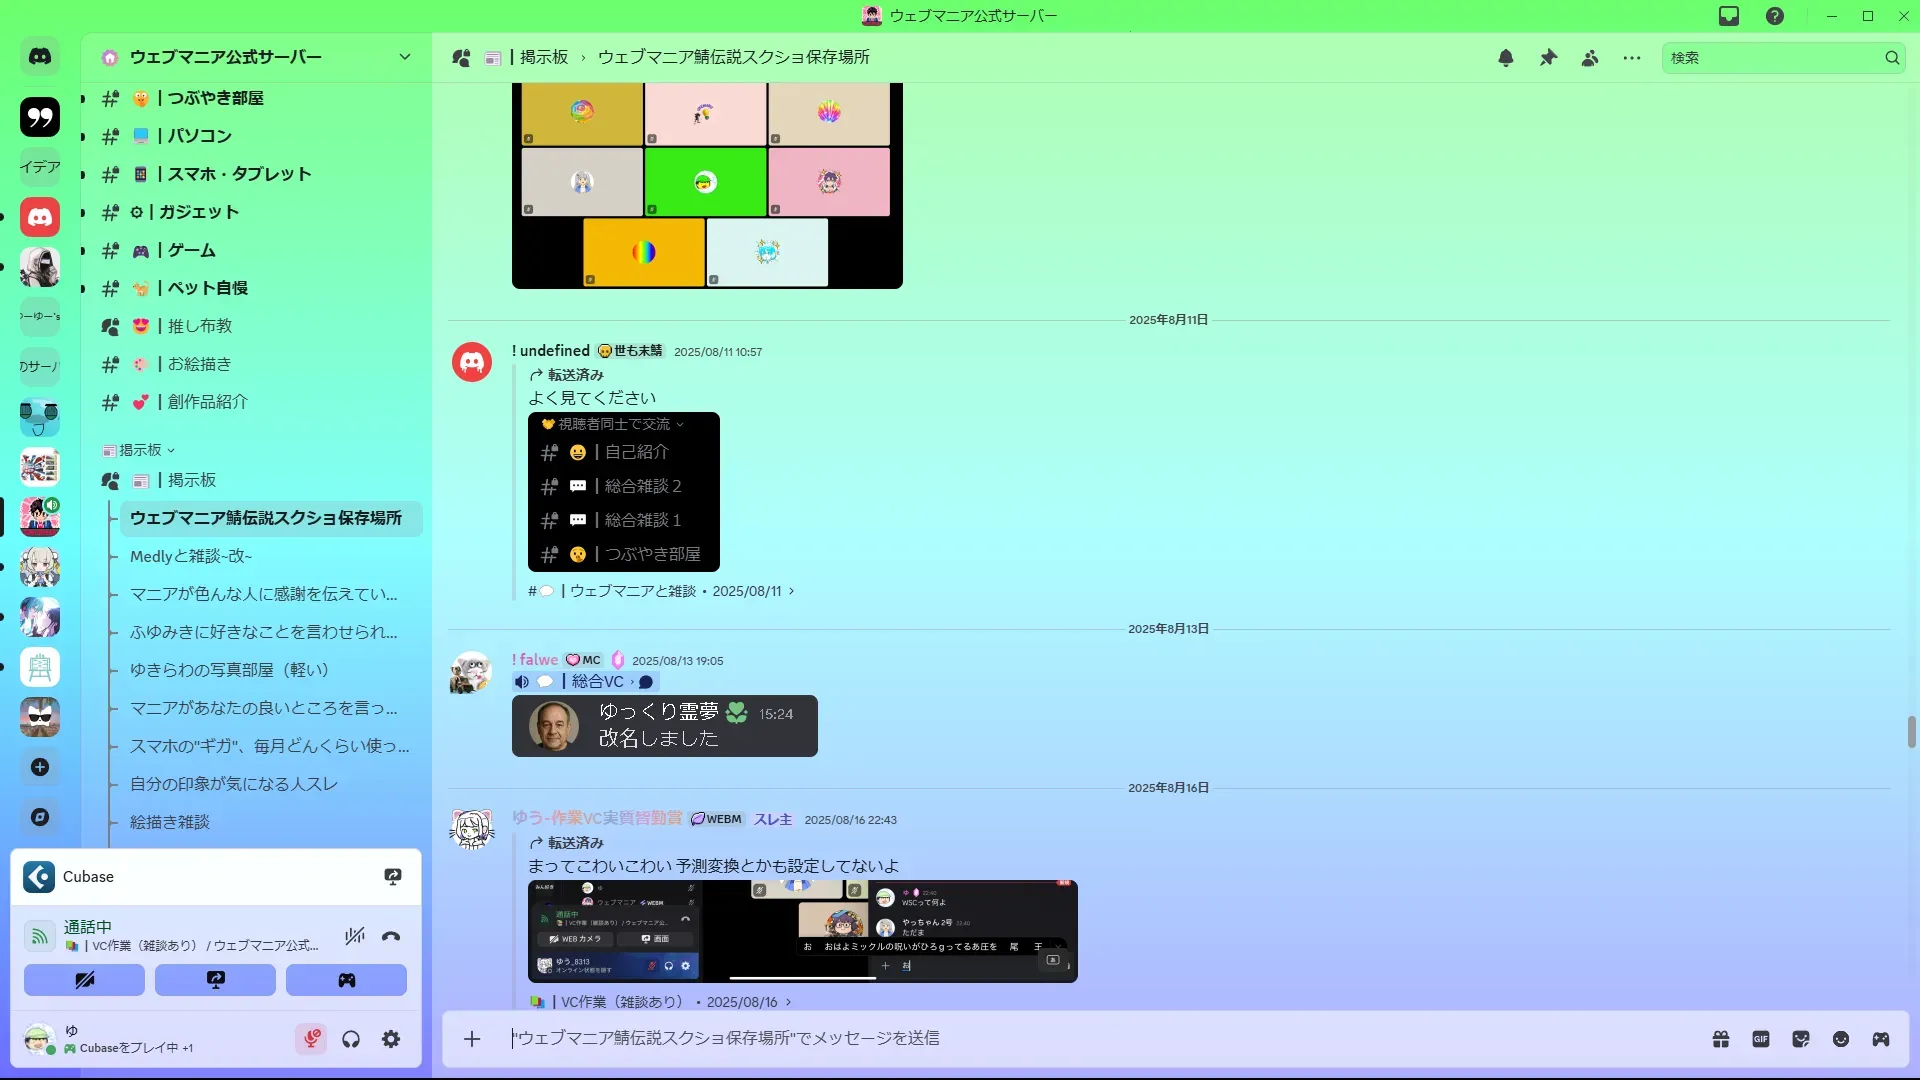Turn on the camera
This screenshot has height=1080, width=1920.
point(84,980)
